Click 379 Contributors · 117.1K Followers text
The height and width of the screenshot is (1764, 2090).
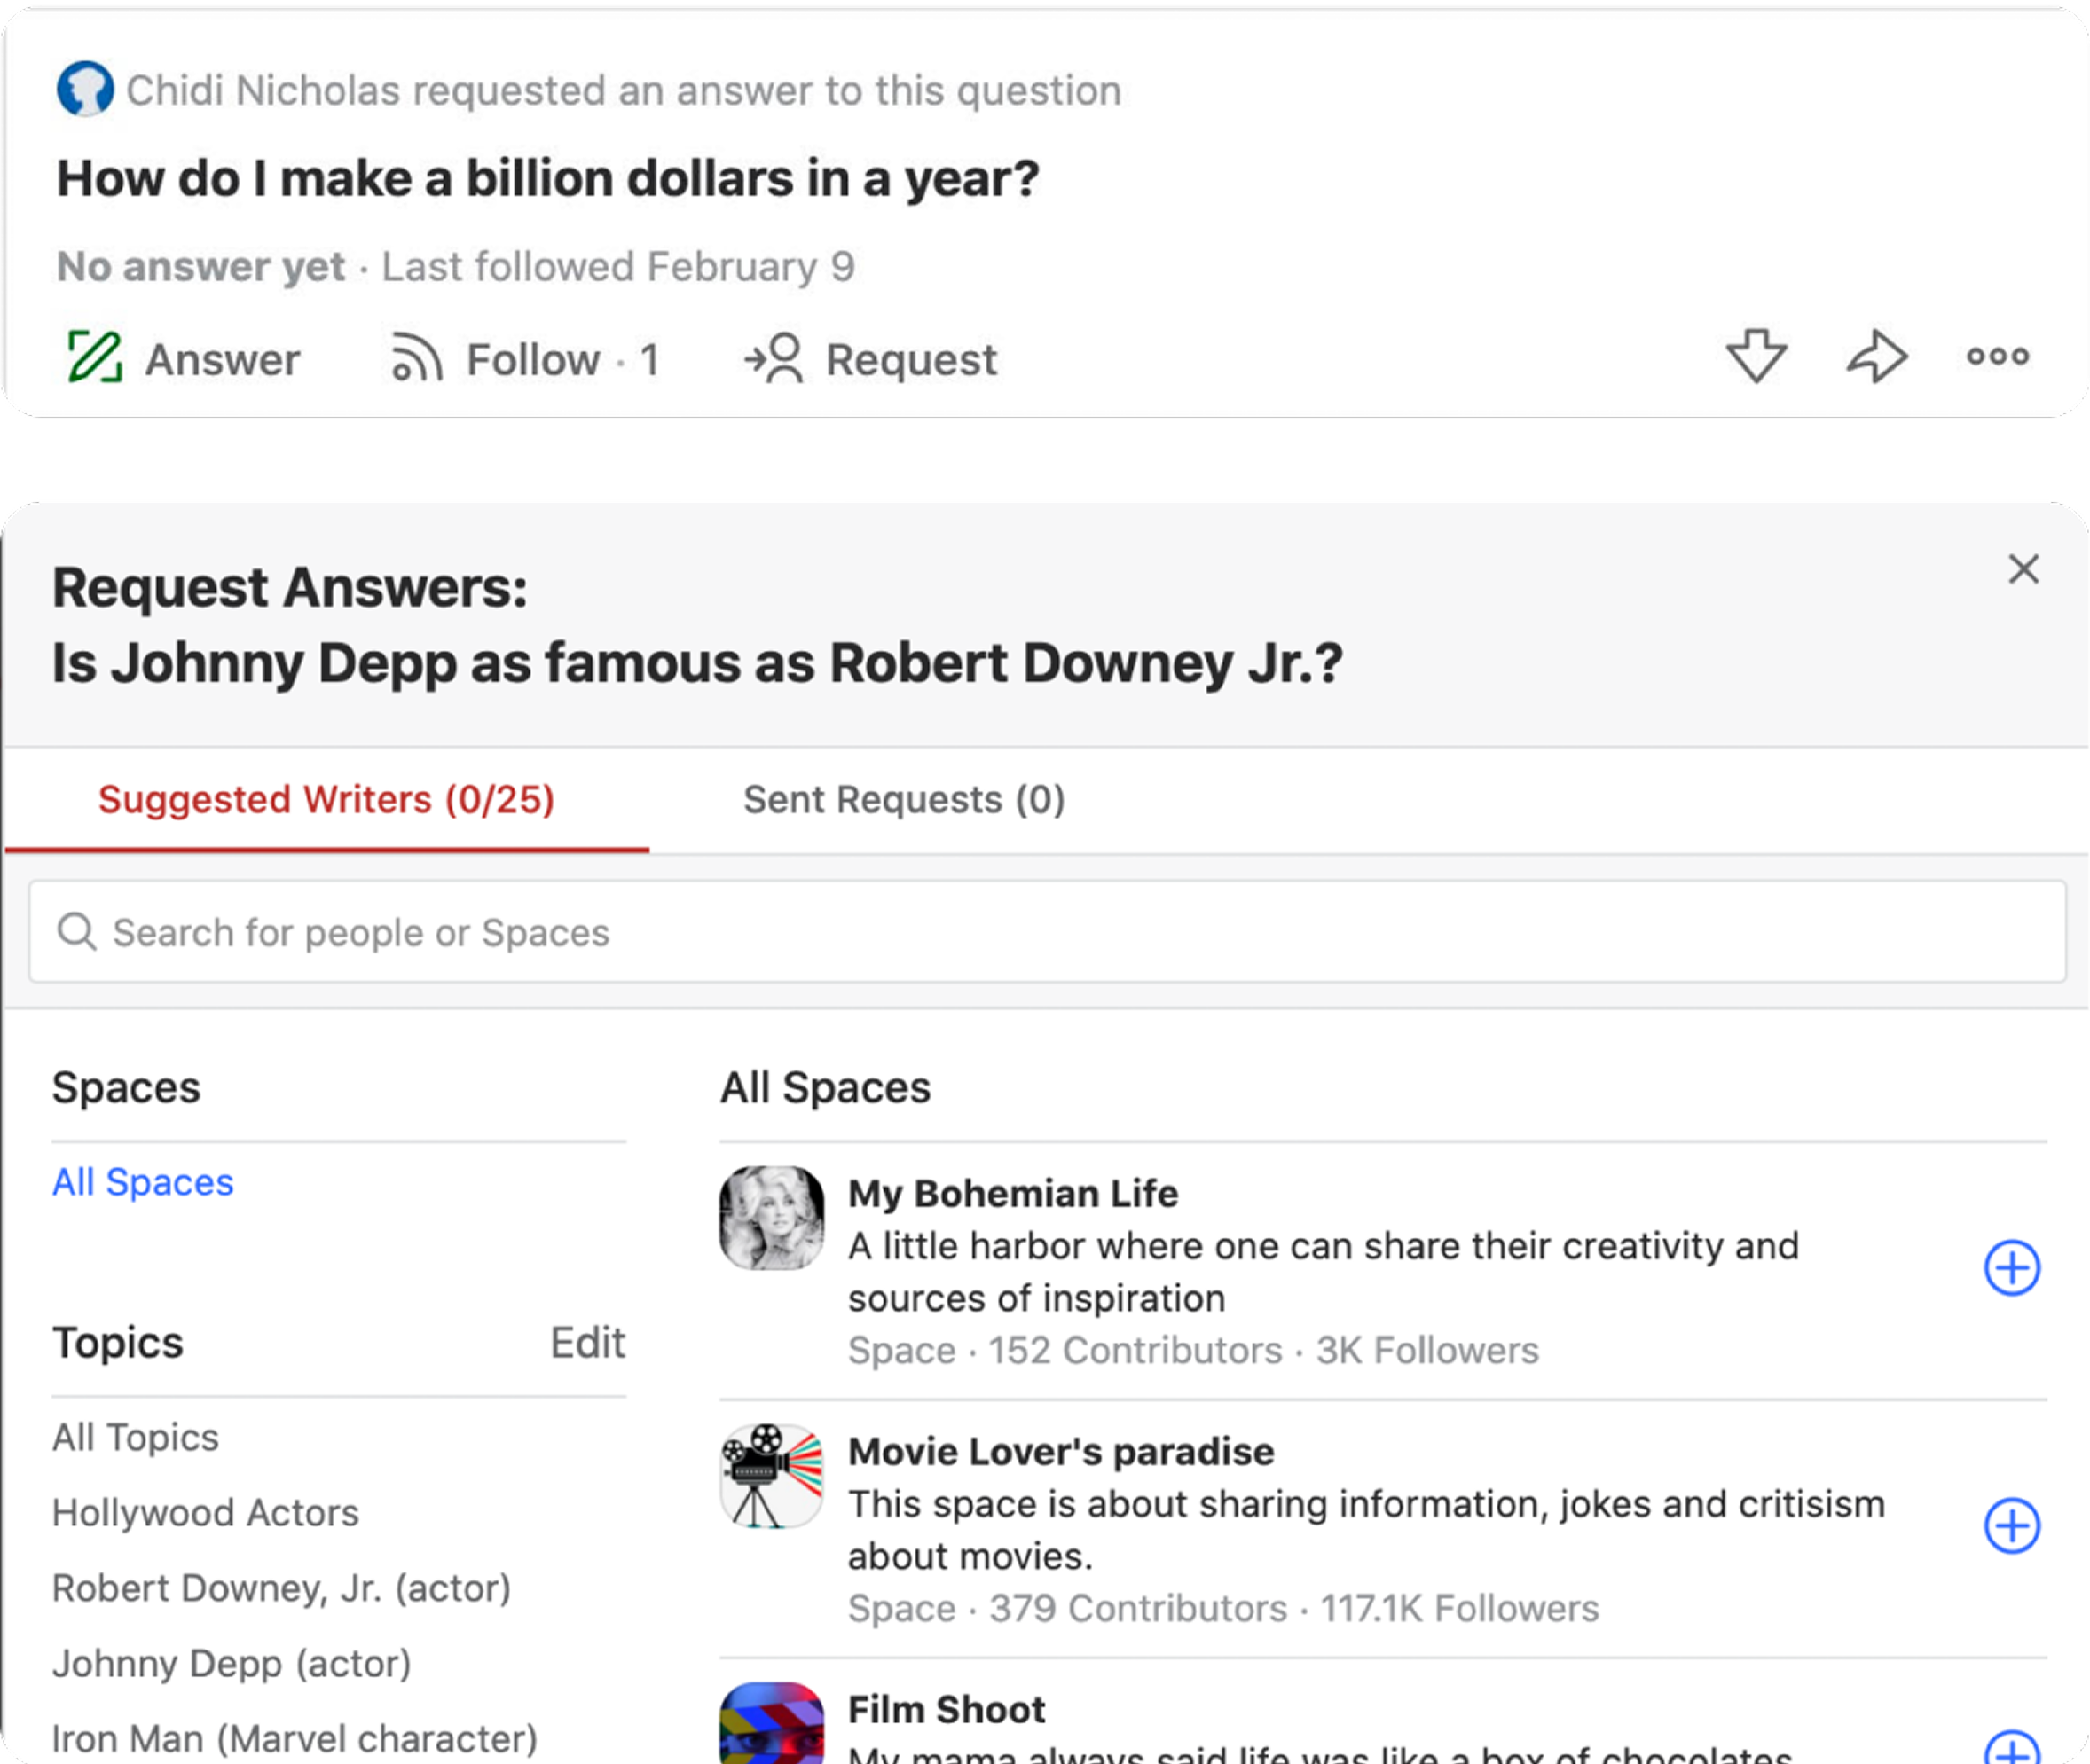[x=1294, y=1608]
